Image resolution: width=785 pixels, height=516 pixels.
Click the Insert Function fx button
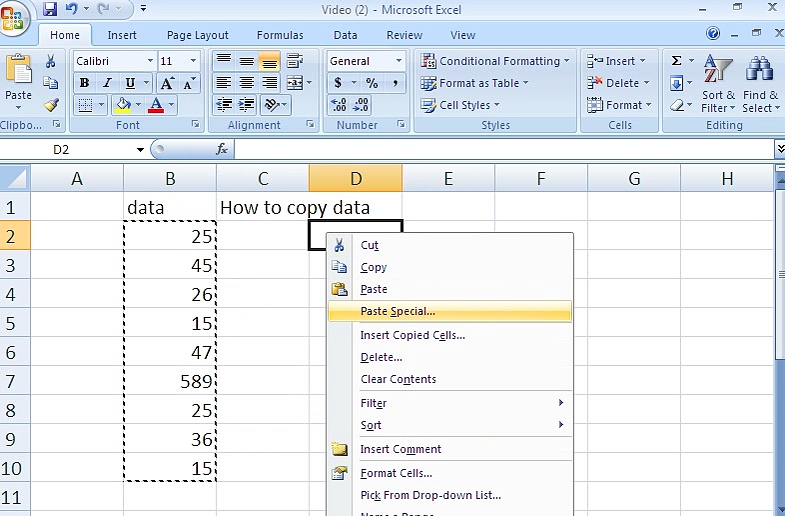click(222, 149)
